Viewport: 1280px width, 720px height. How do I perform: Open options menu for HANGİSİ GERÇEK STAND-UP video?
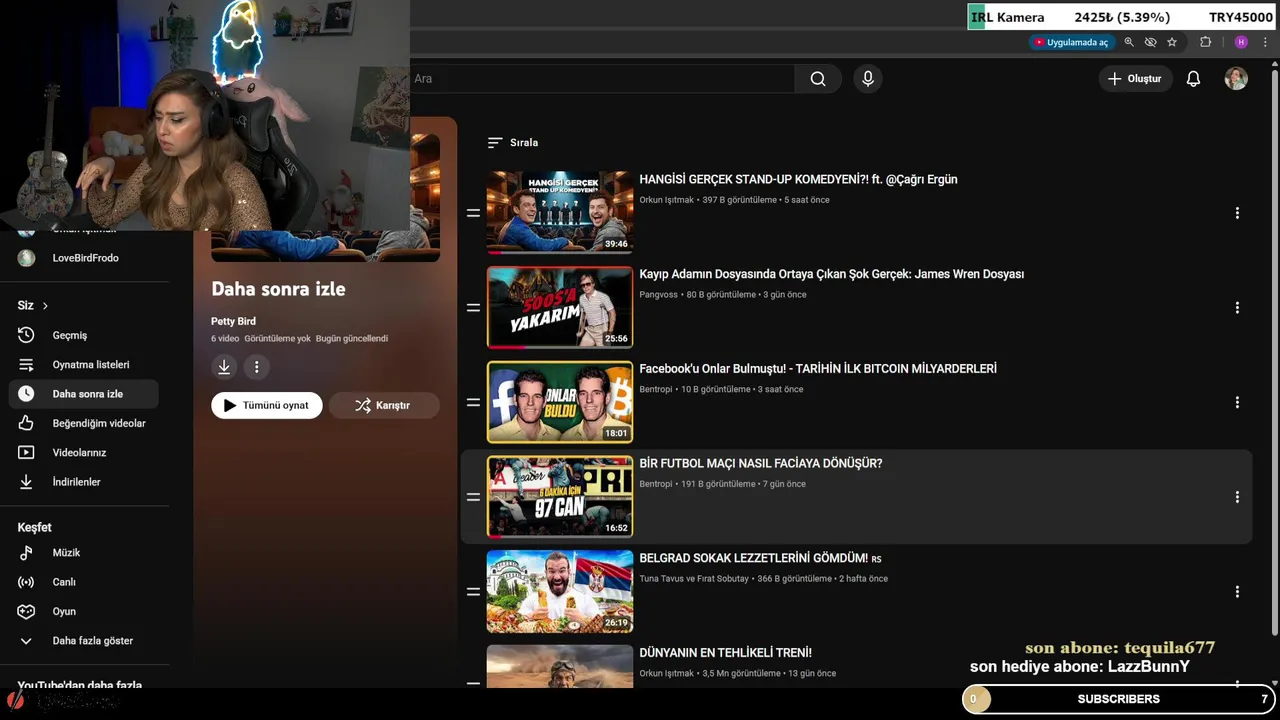pos(1237,213)
